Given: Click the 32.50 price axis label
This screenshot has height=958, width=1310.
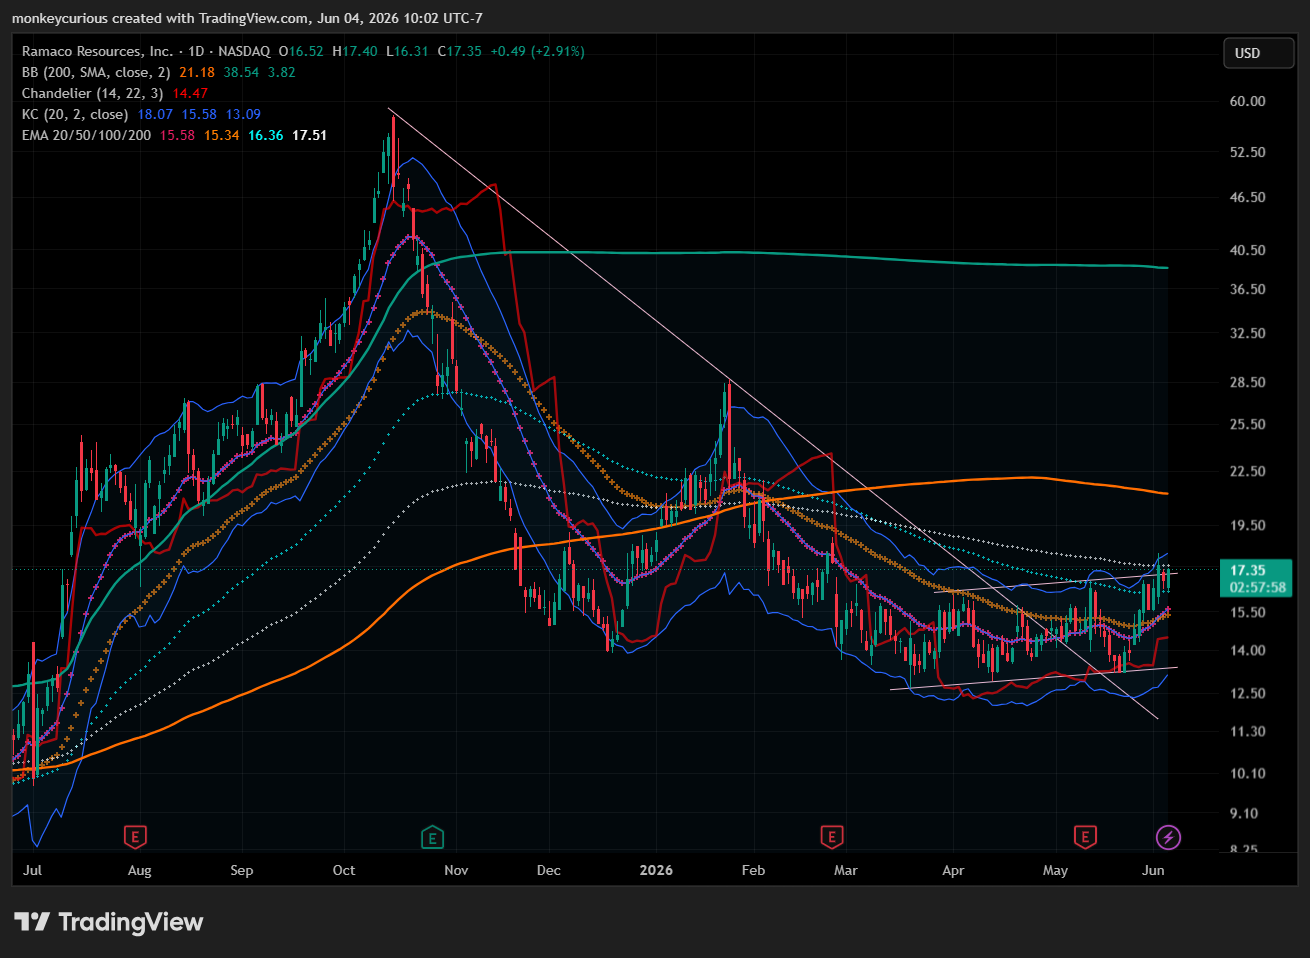Looking at the screenshot, I should tap(1248, 333).
